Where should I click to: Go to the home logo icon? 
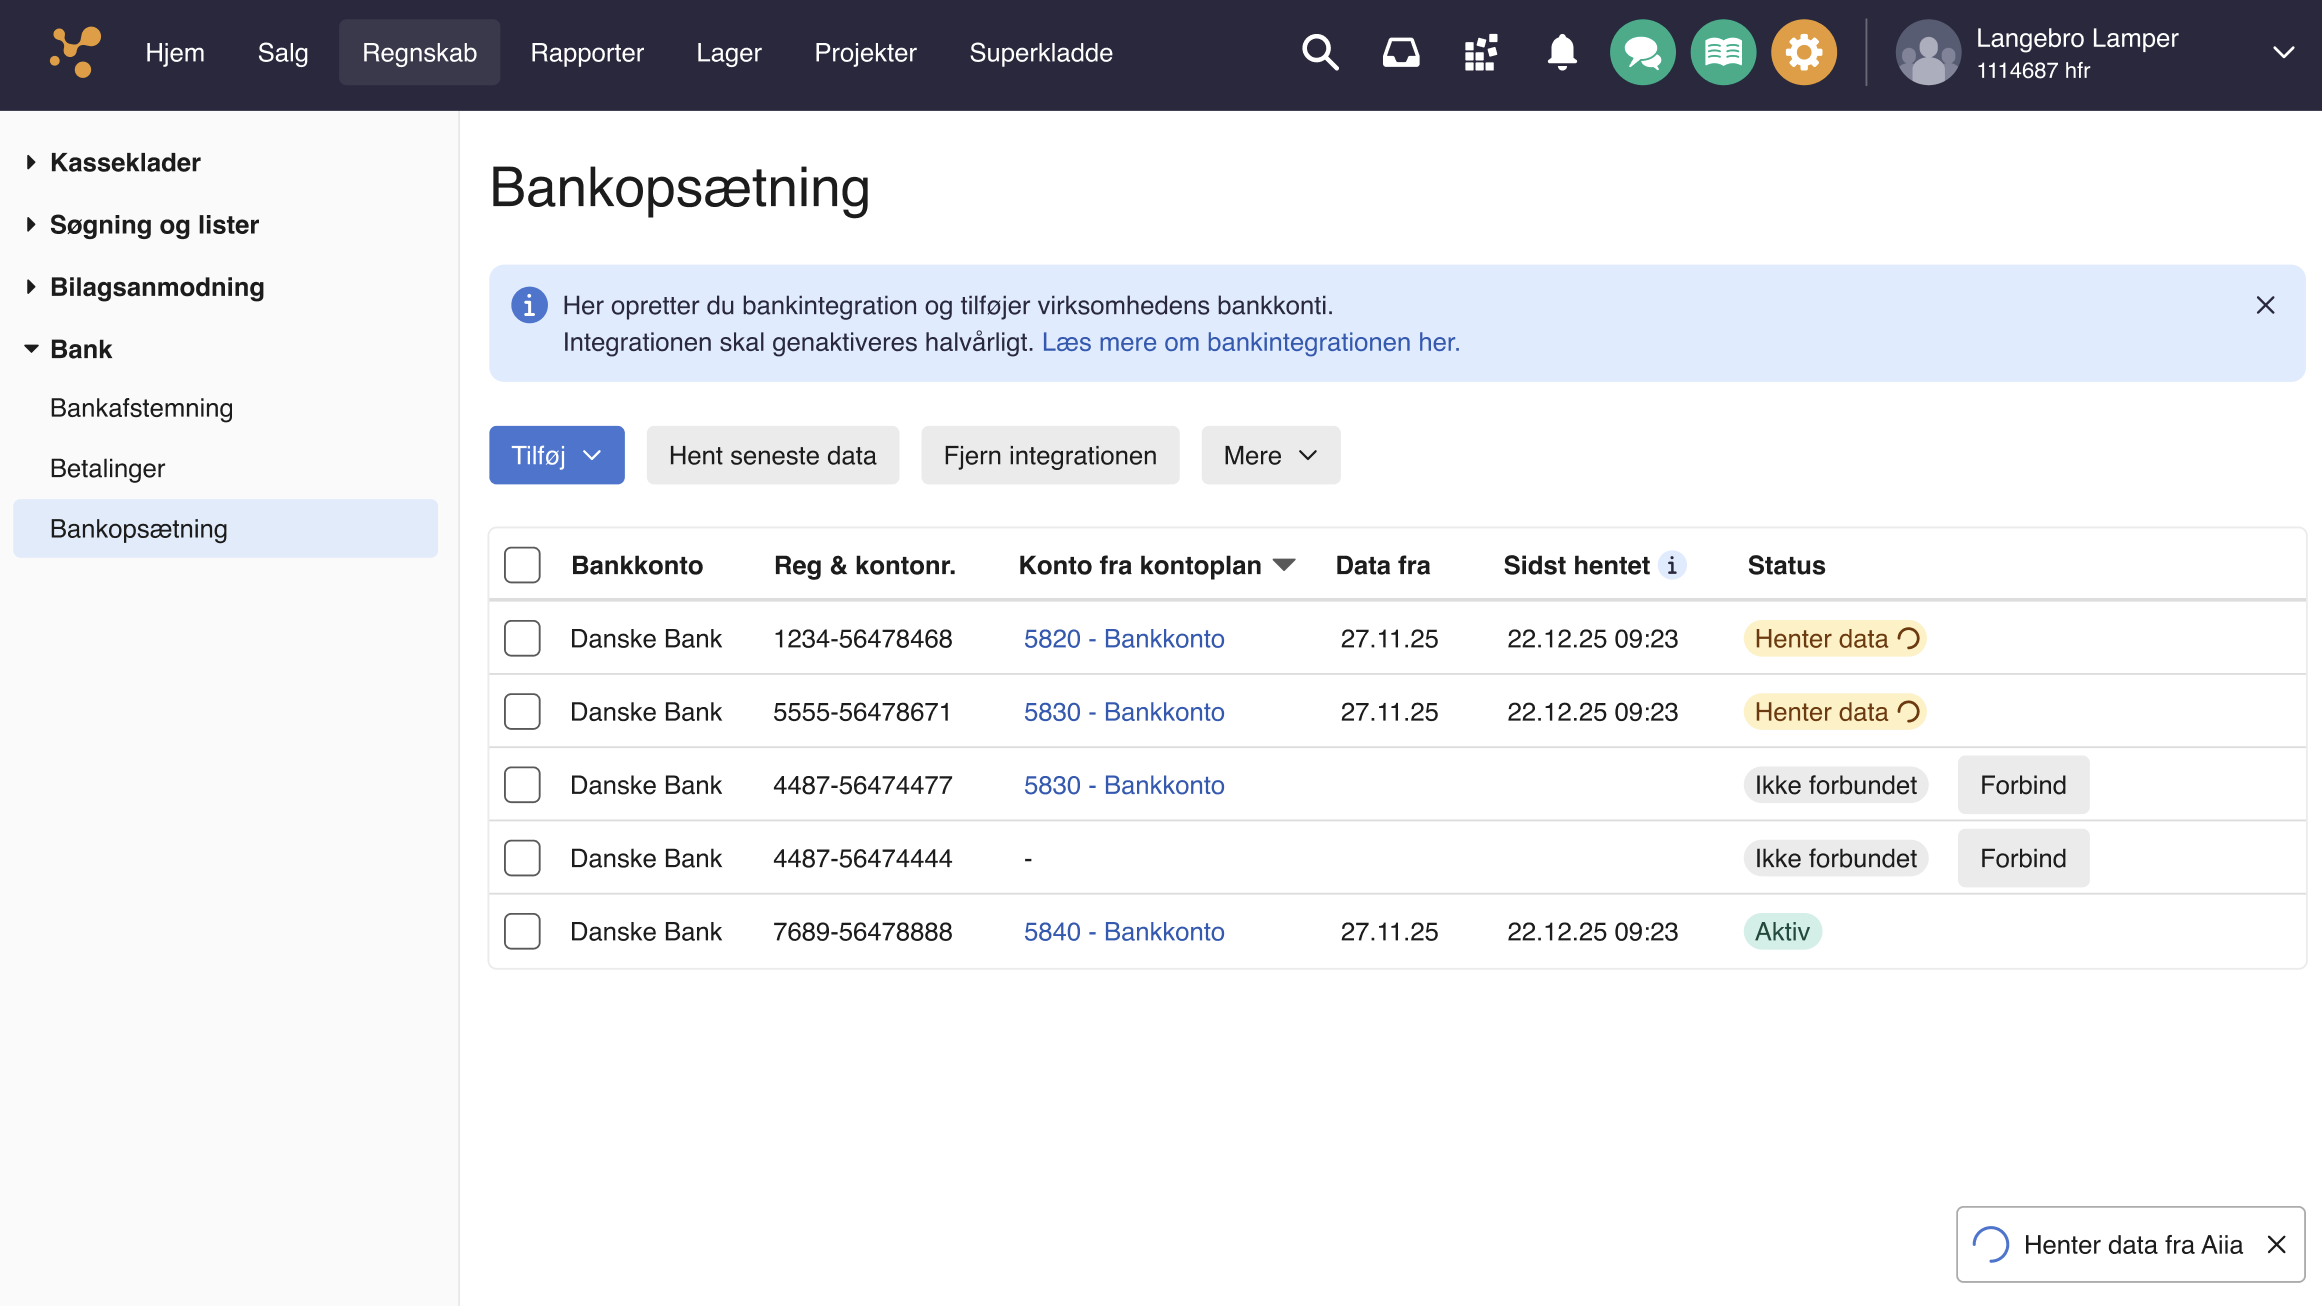[76, 52]
